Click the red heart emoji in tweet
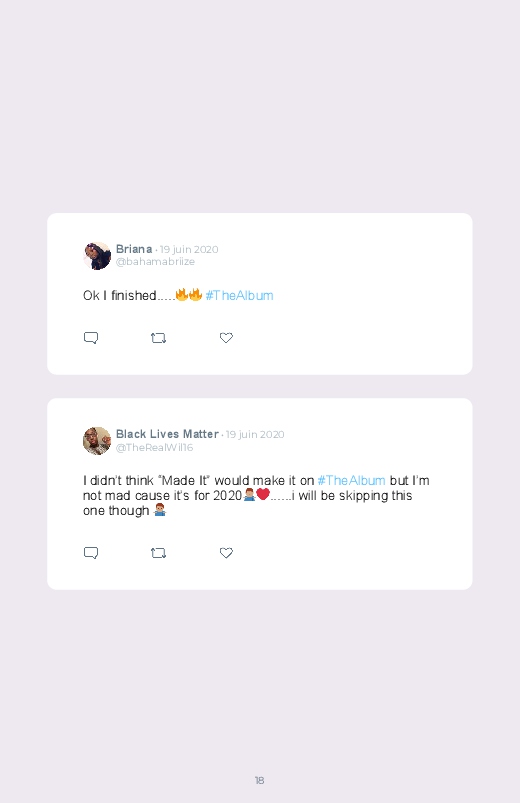Viewport: 520px width, 803px height. click(x=263, y=494)
